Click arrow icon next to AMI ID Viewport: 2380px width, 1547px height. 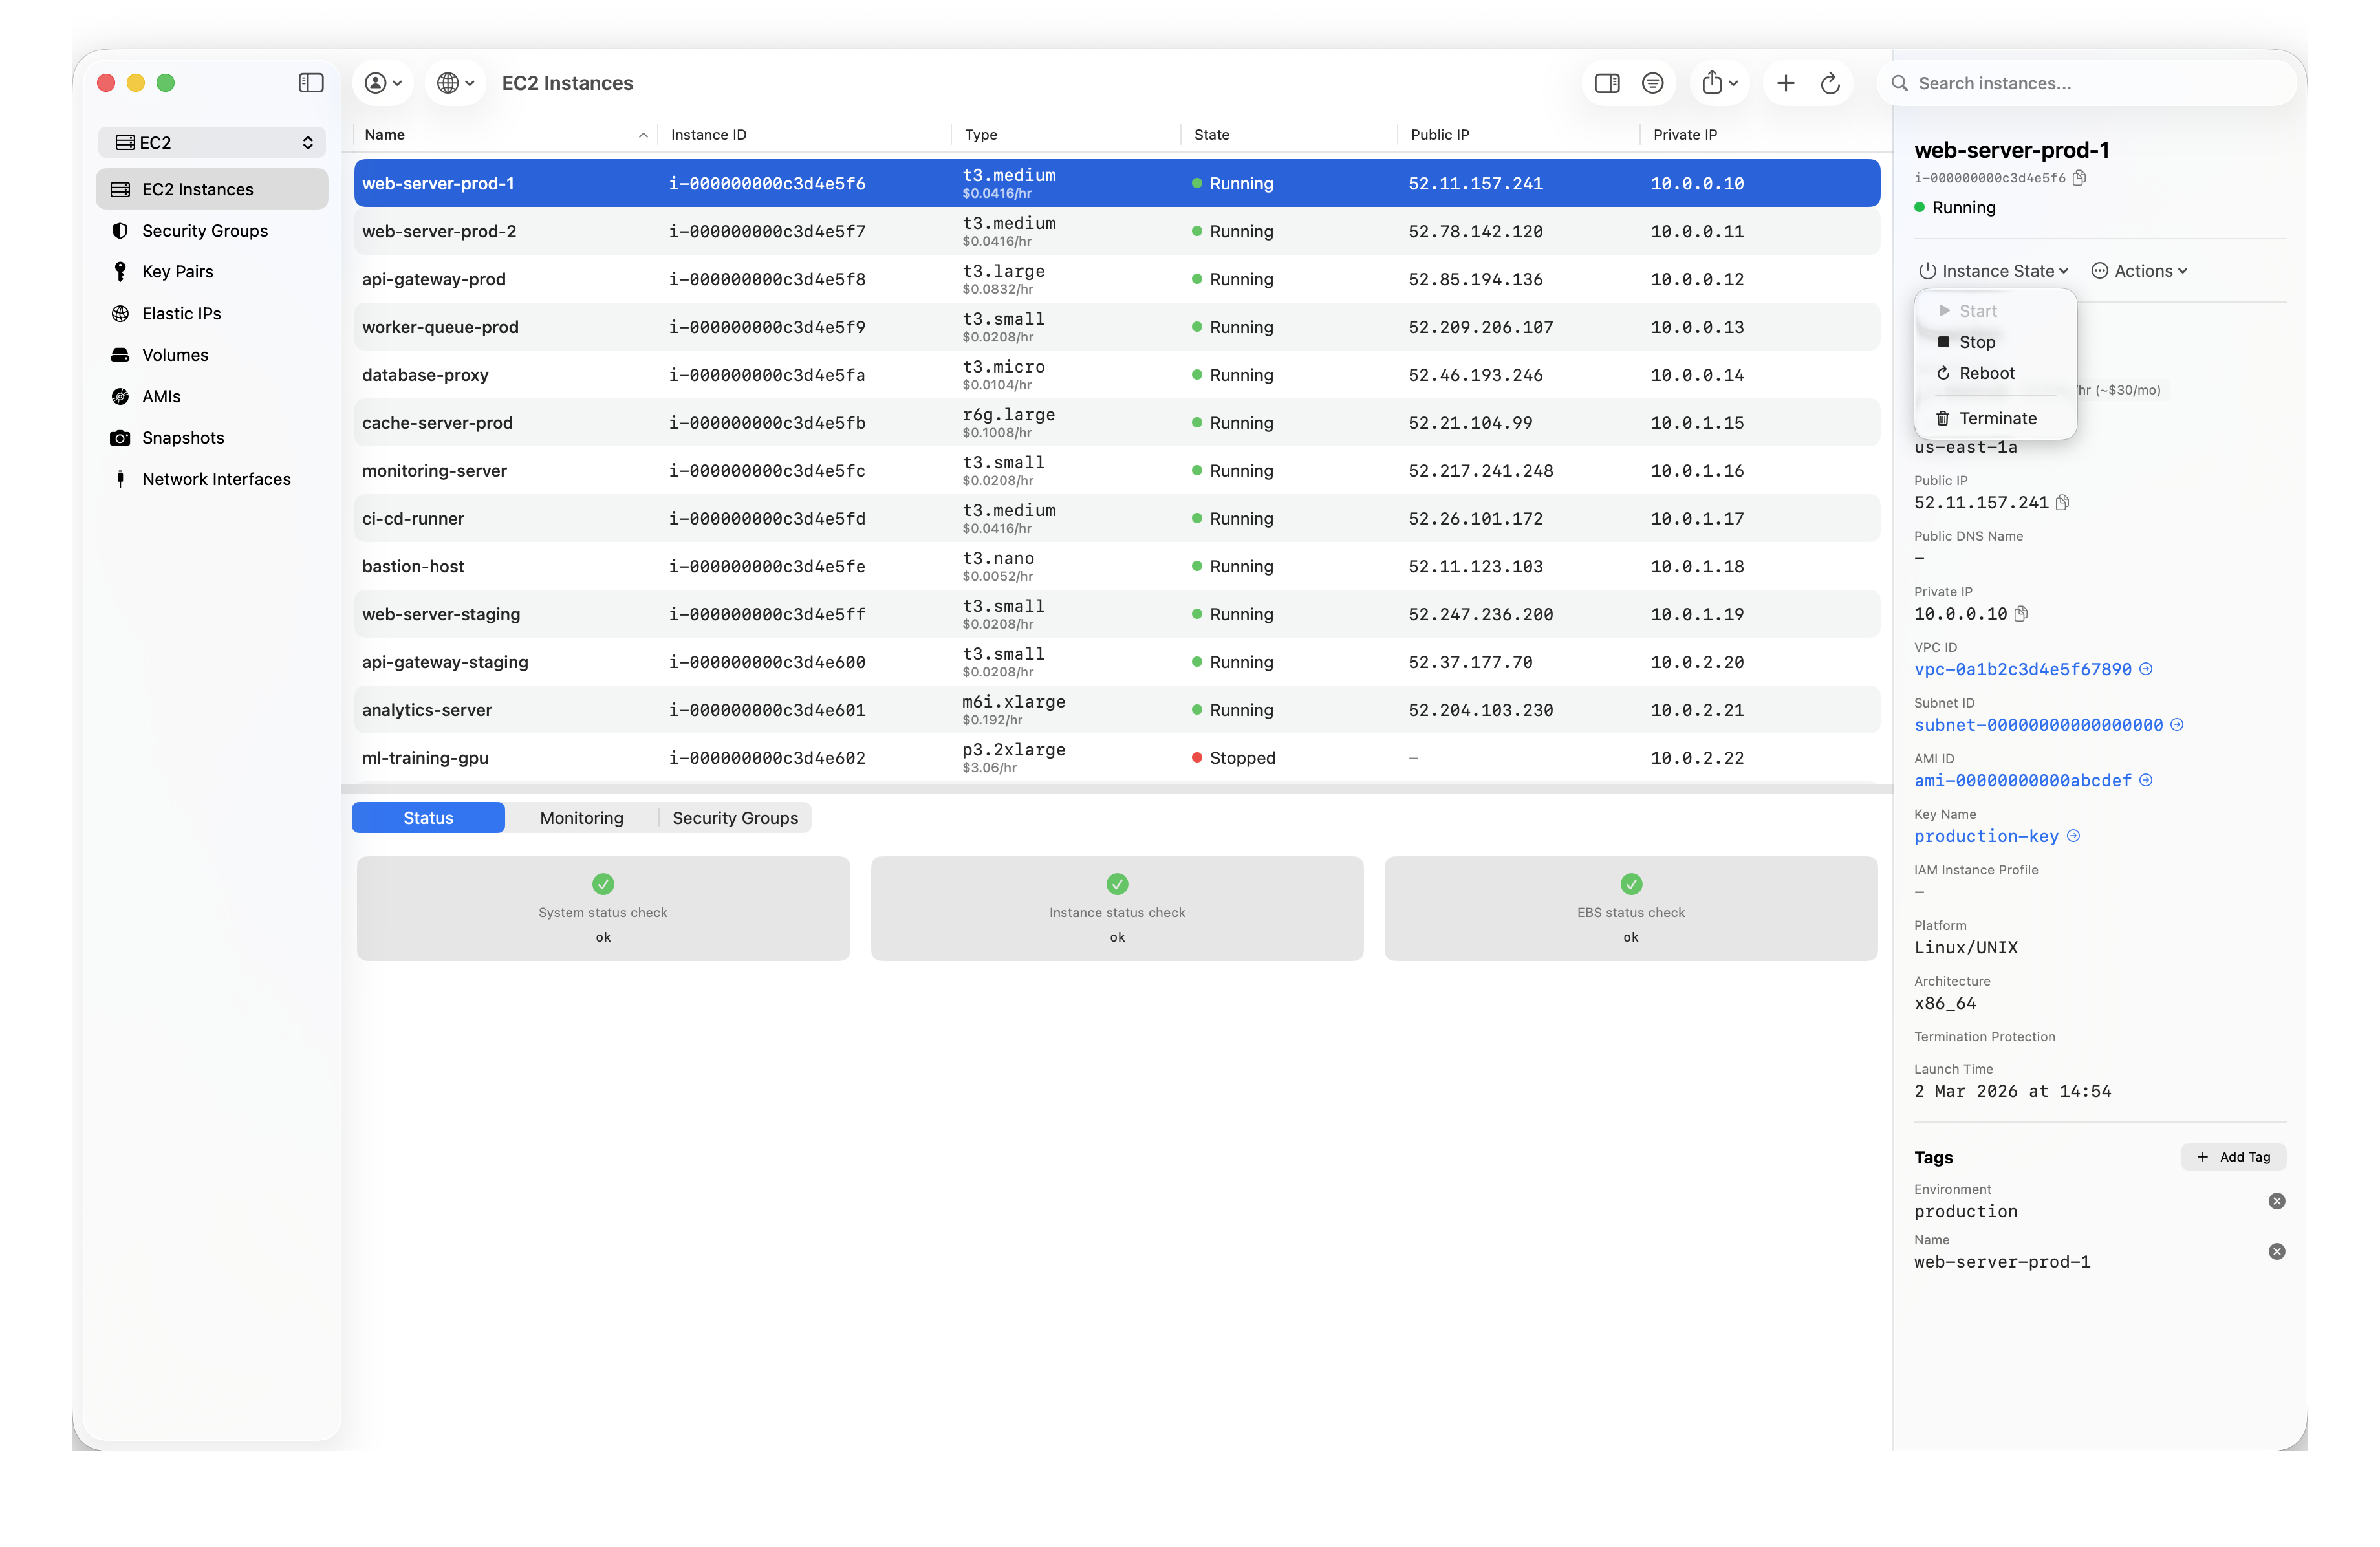tap(2146, 780)
